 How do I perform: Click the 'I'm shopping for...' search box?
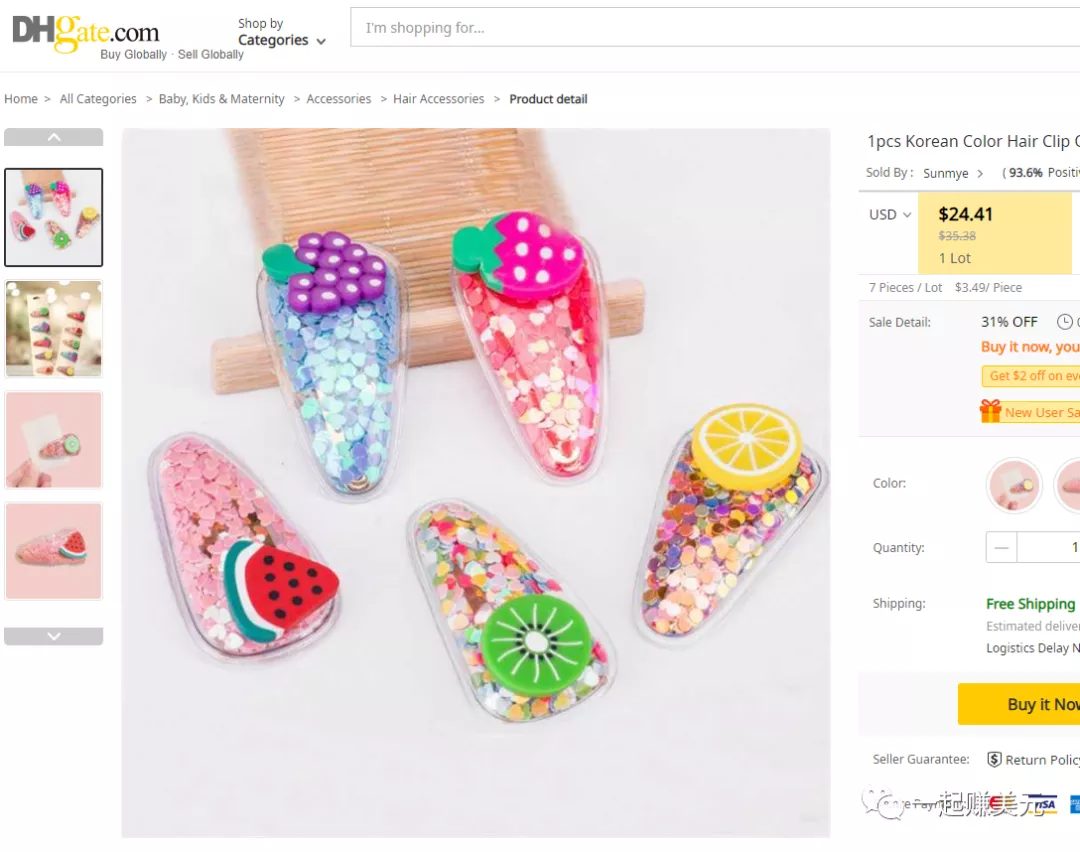(700, 28)
